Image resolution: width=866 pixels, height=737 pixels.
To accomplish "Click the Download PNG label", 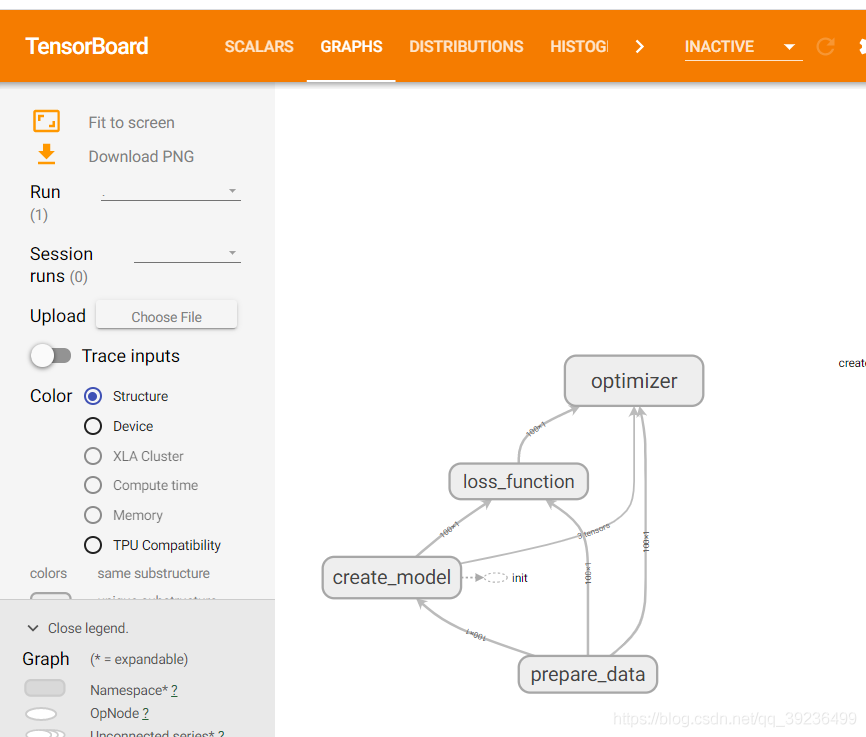I will pyautogui.click(x=141, y=156).
